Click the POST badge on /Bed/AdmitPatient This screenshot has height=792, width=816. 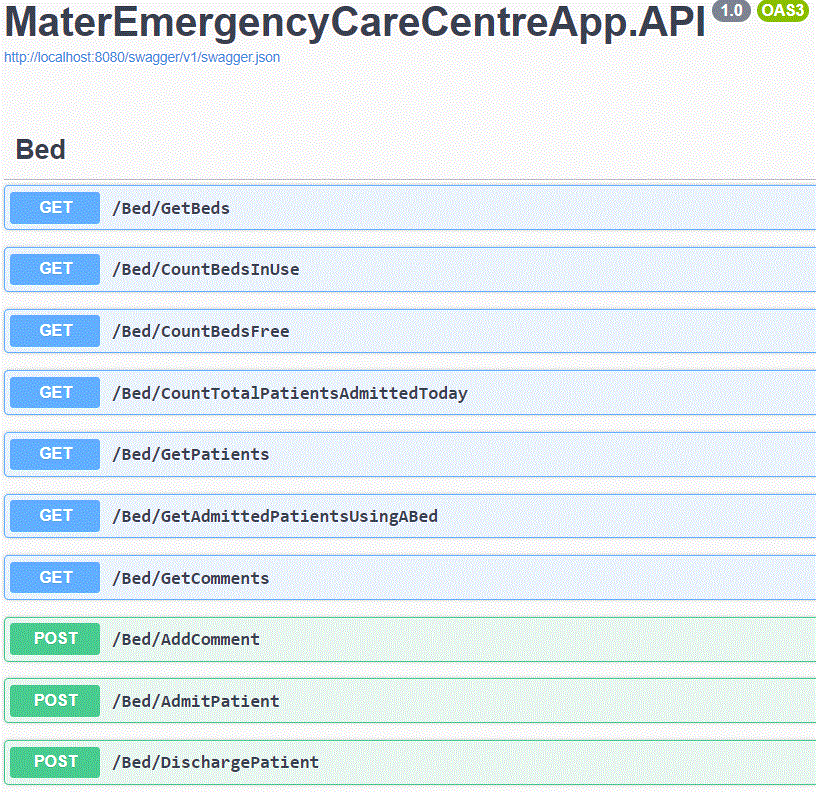pos(53,700)
